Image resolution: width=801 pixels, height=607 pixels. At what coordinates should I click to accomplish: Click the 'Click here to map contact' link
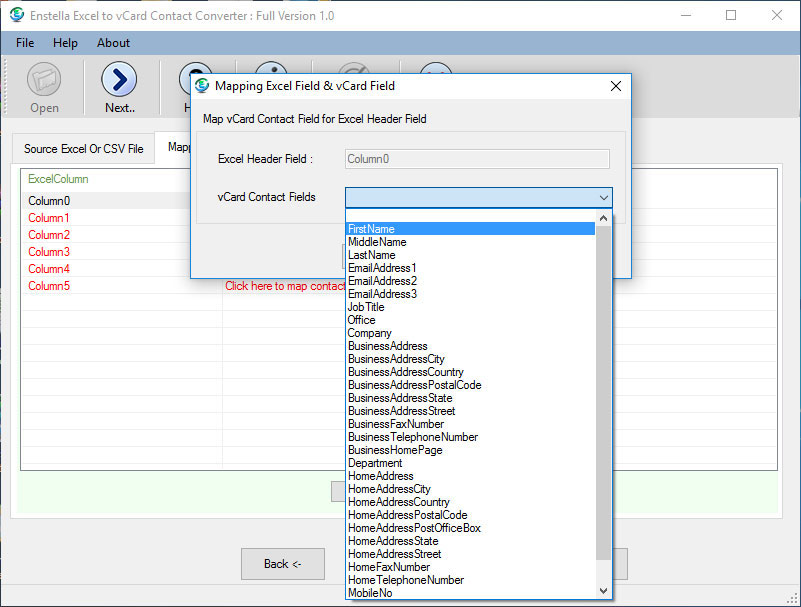click(285, 286)
